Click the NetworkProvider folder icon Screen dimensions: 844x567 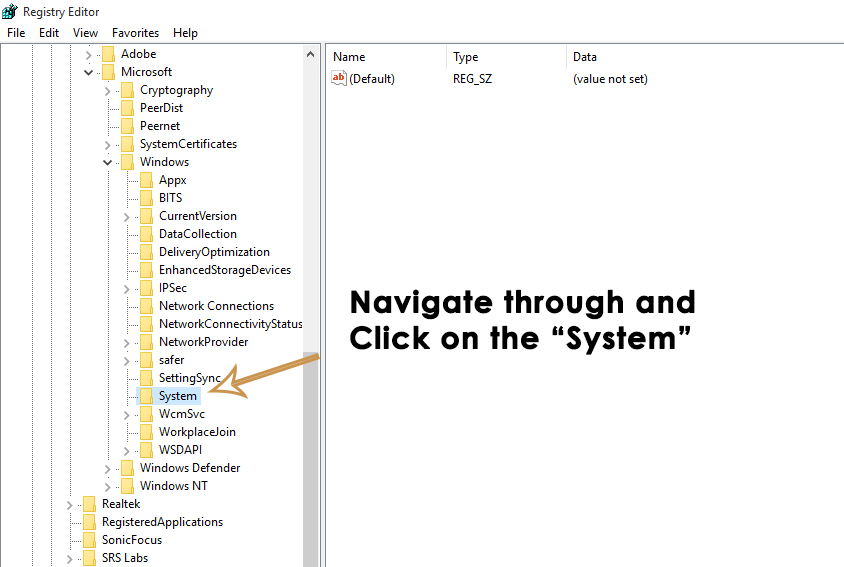click(146, 342)
